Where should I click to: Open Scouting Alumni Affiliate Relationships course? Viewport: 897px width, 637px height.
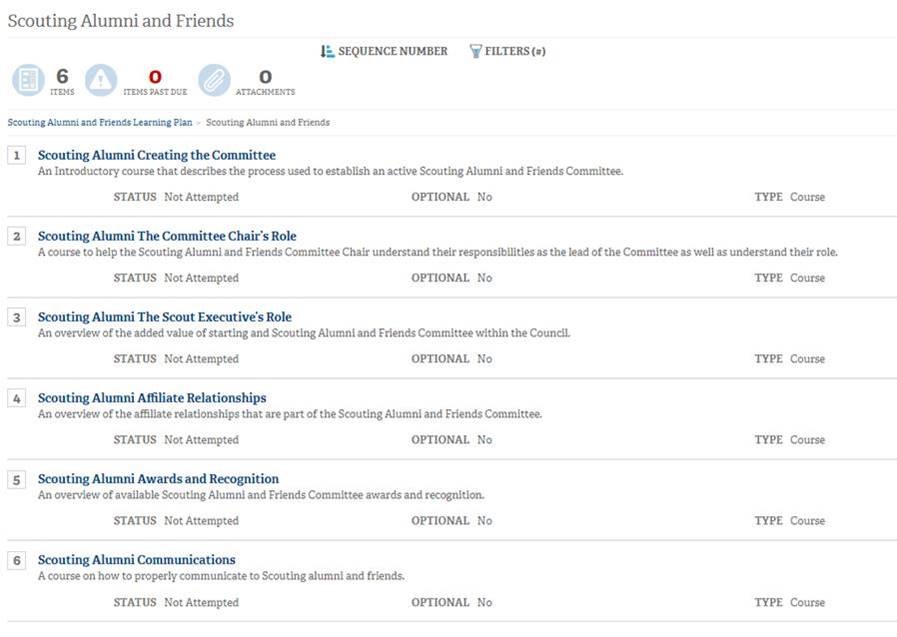(x=152, y=398)
